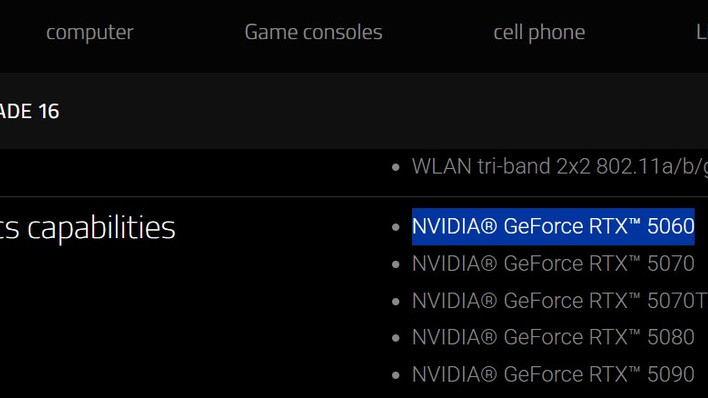Click the bullet beside RTX 5080
This screenshot has height=398, width=708.
(x=396, y=338)
